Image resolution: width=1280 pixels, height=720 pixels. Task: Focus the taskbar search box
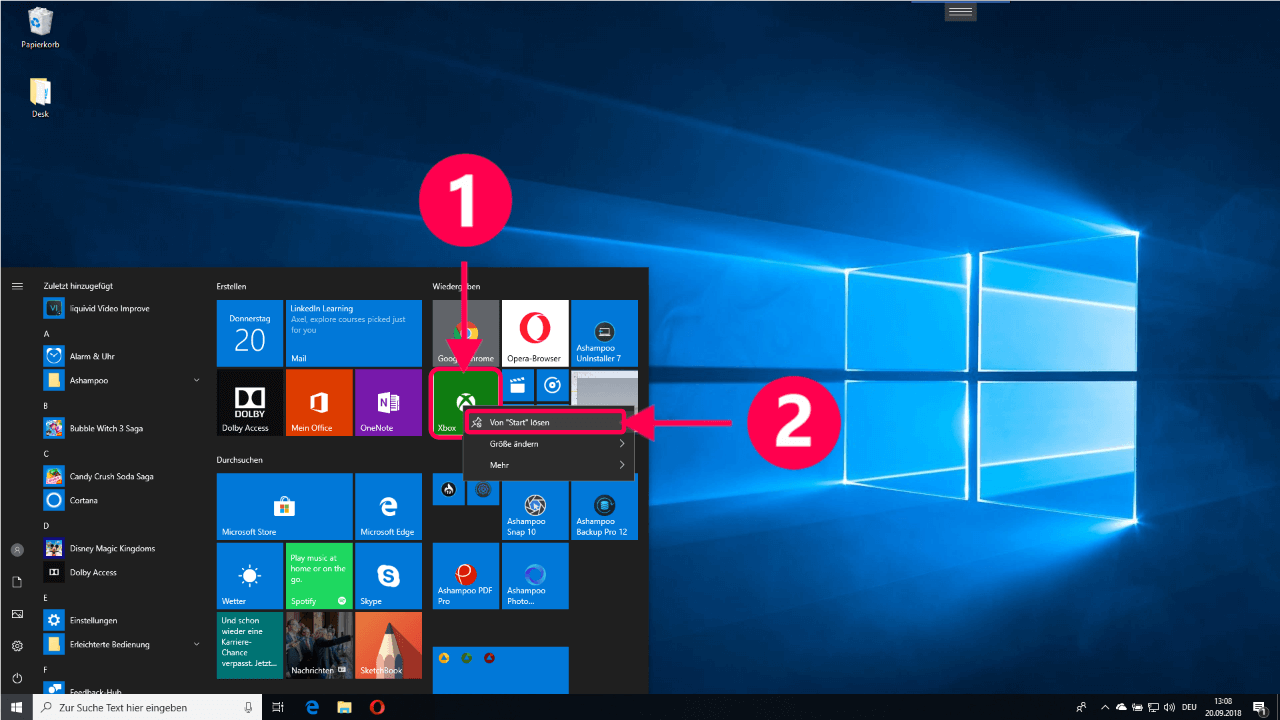point(148,707)
